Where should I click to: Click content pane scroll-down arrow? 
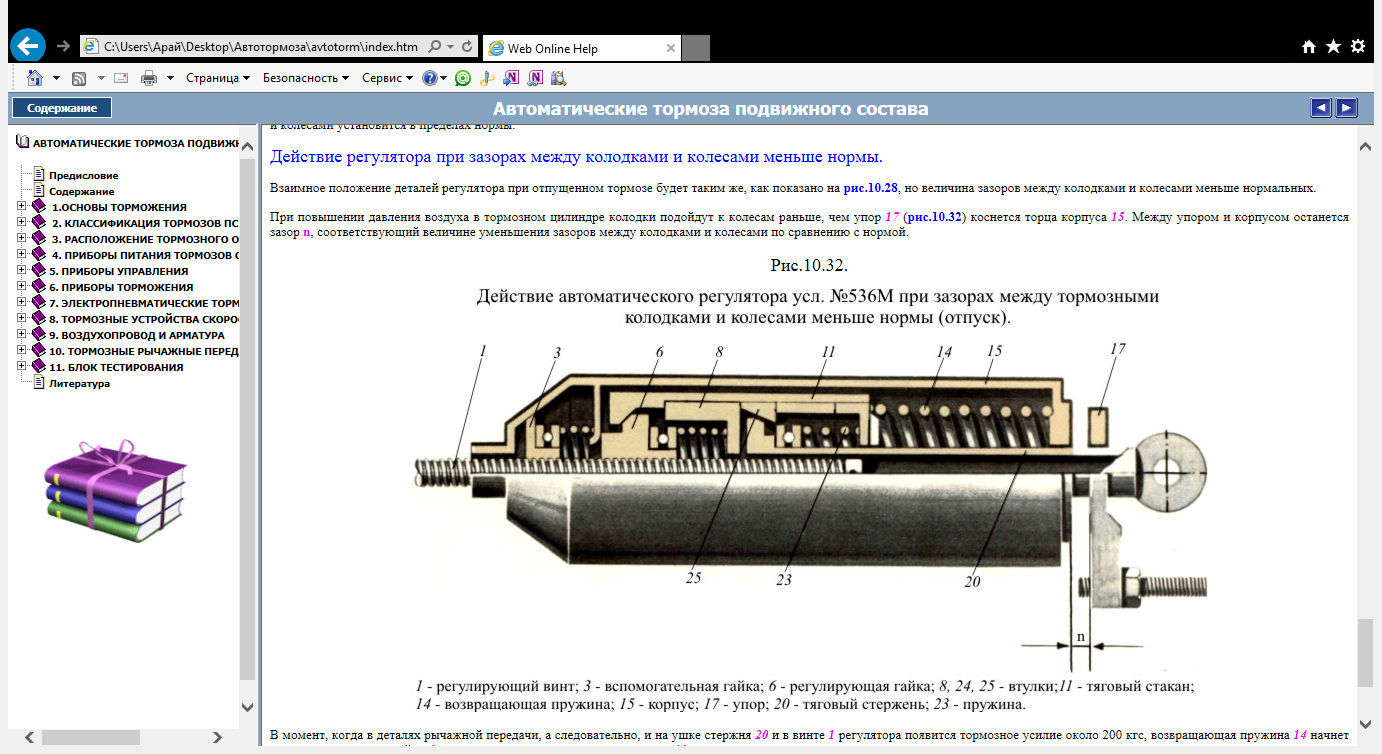(1365, 722)
